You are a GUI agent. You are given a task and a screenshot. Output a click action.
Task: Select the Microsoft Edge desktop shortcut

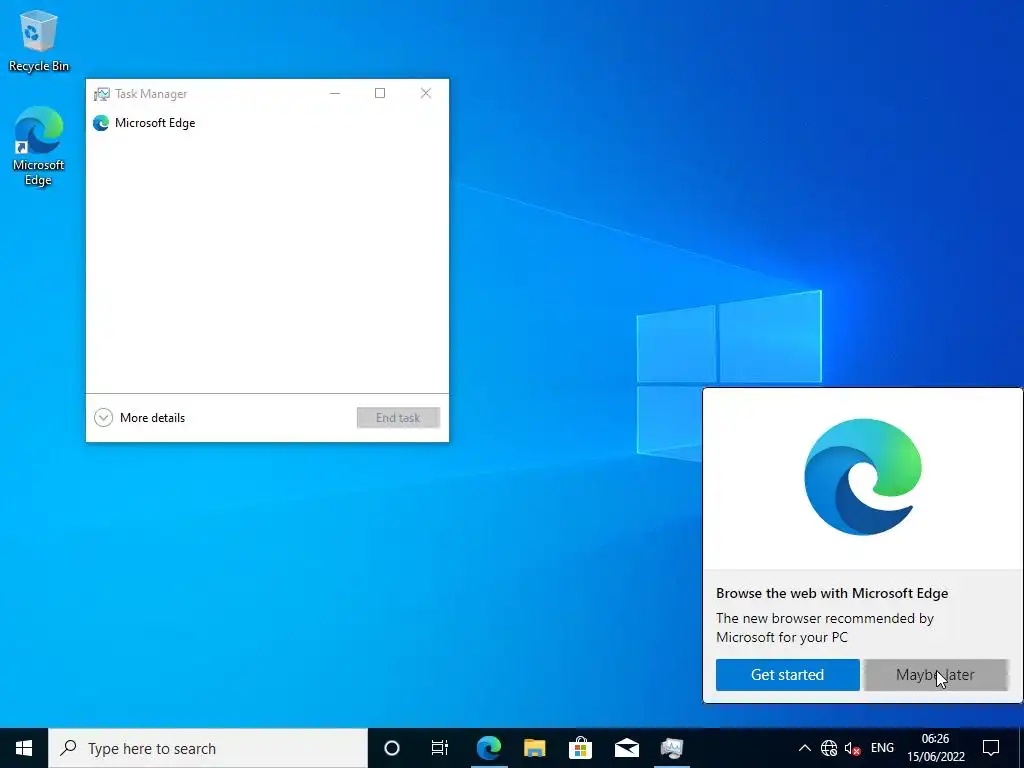tap(39, 146)
